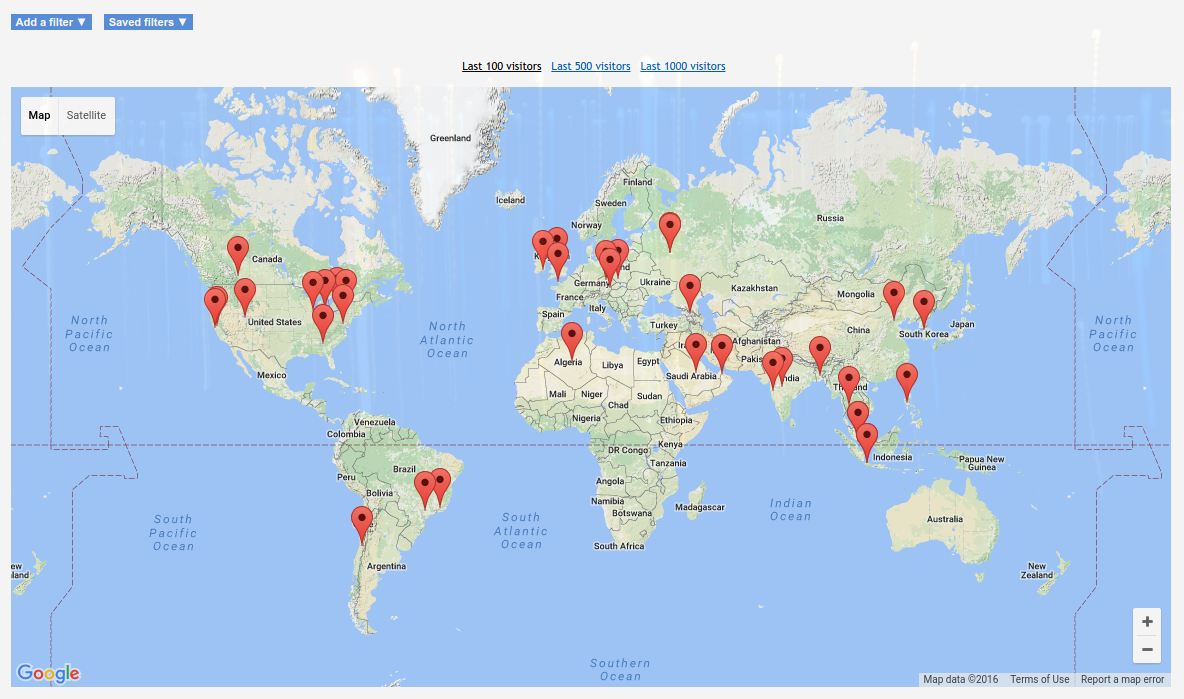
Task: Open the Add a filter dropdown
Action: point(51,22)
